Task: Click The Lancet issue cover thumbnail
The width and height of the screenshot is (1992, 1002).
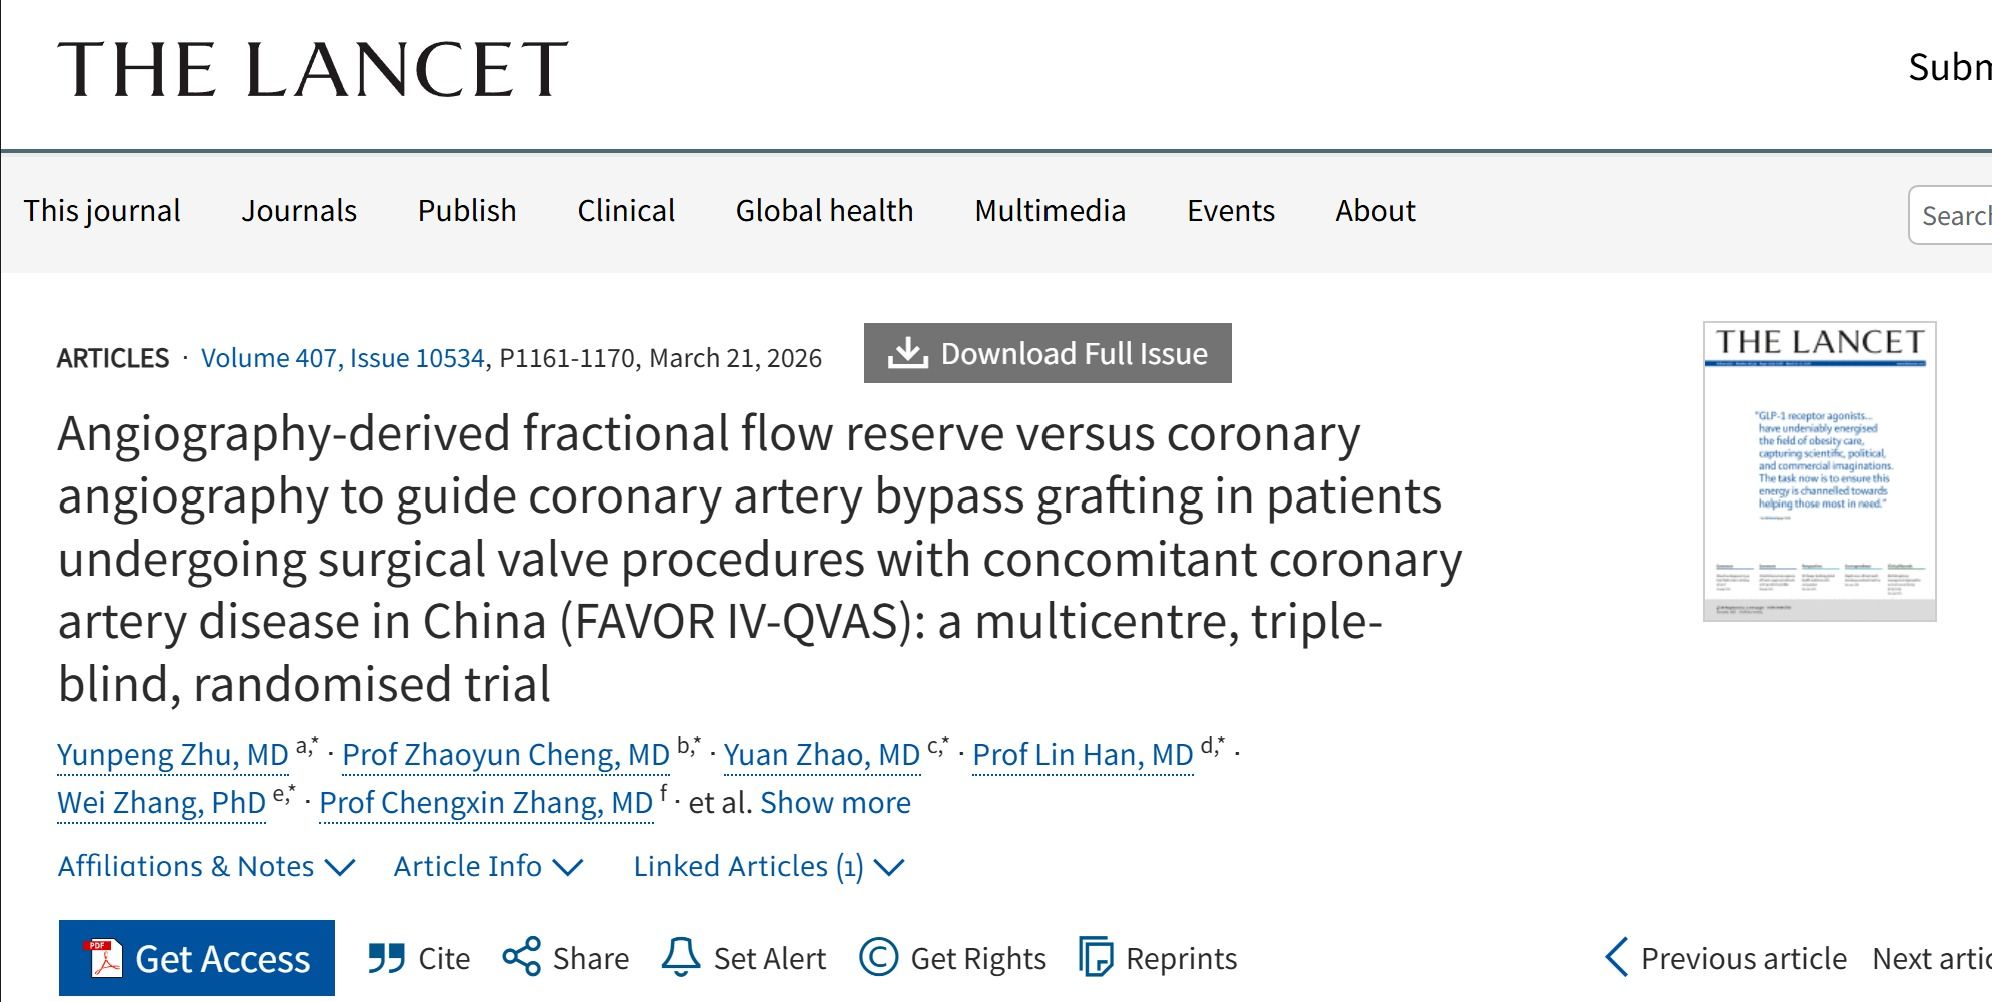Action: pyautogui.click(x=1819, y=471)
